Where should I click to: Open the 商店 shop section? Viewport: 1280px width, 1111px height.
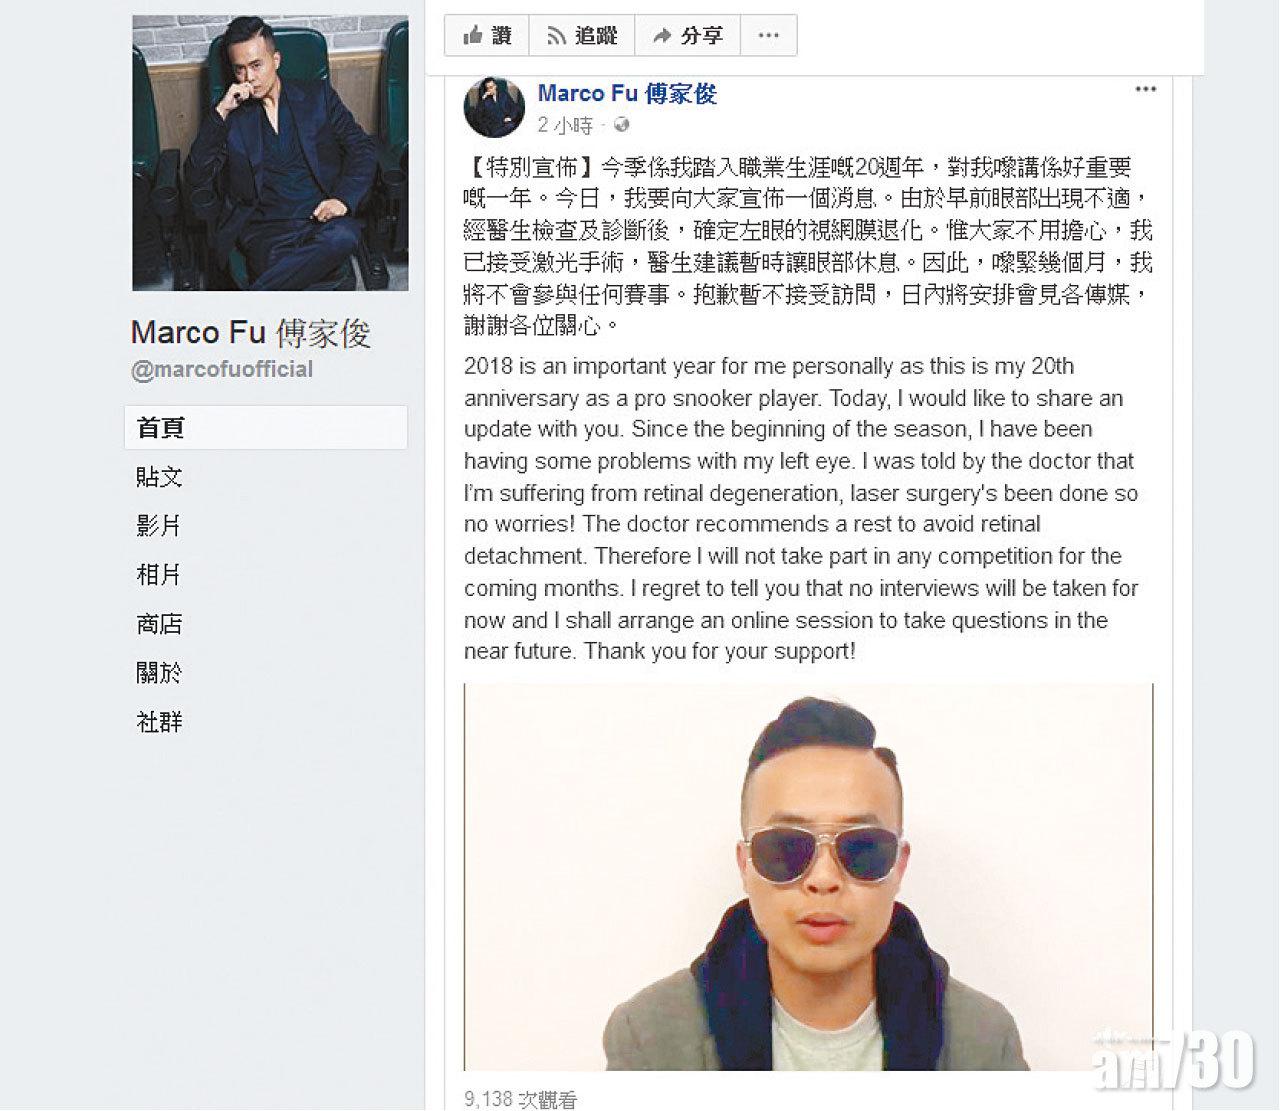pyautogui.click(x=159, y=624)
